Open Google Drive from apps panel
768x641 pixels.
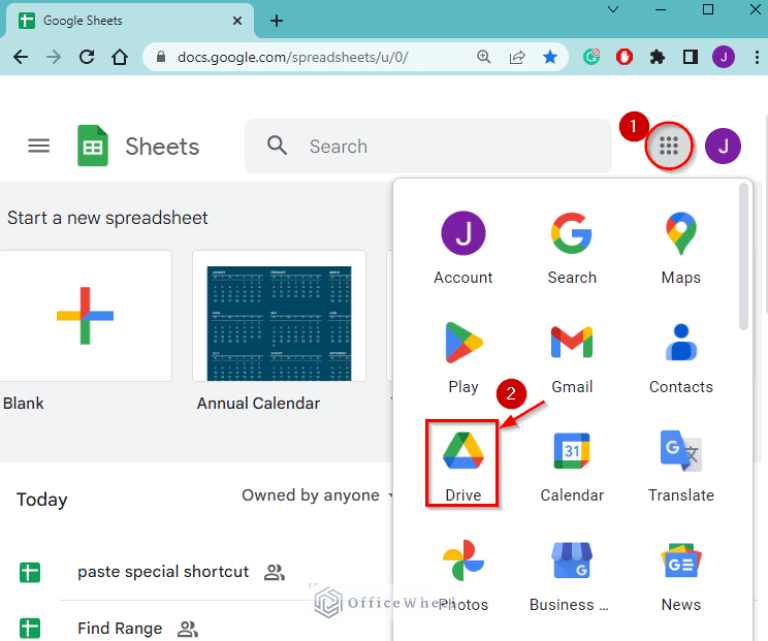[x=463, y=462]
